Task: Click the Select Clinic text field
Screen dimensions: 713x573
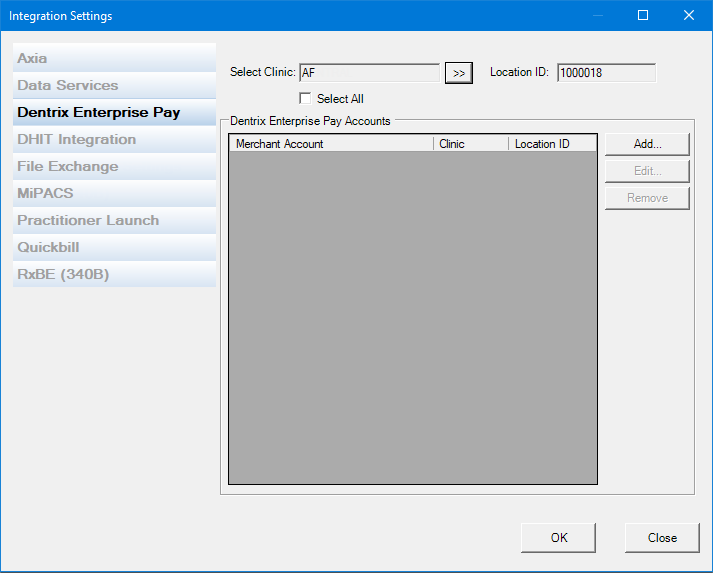Action: 369,73
